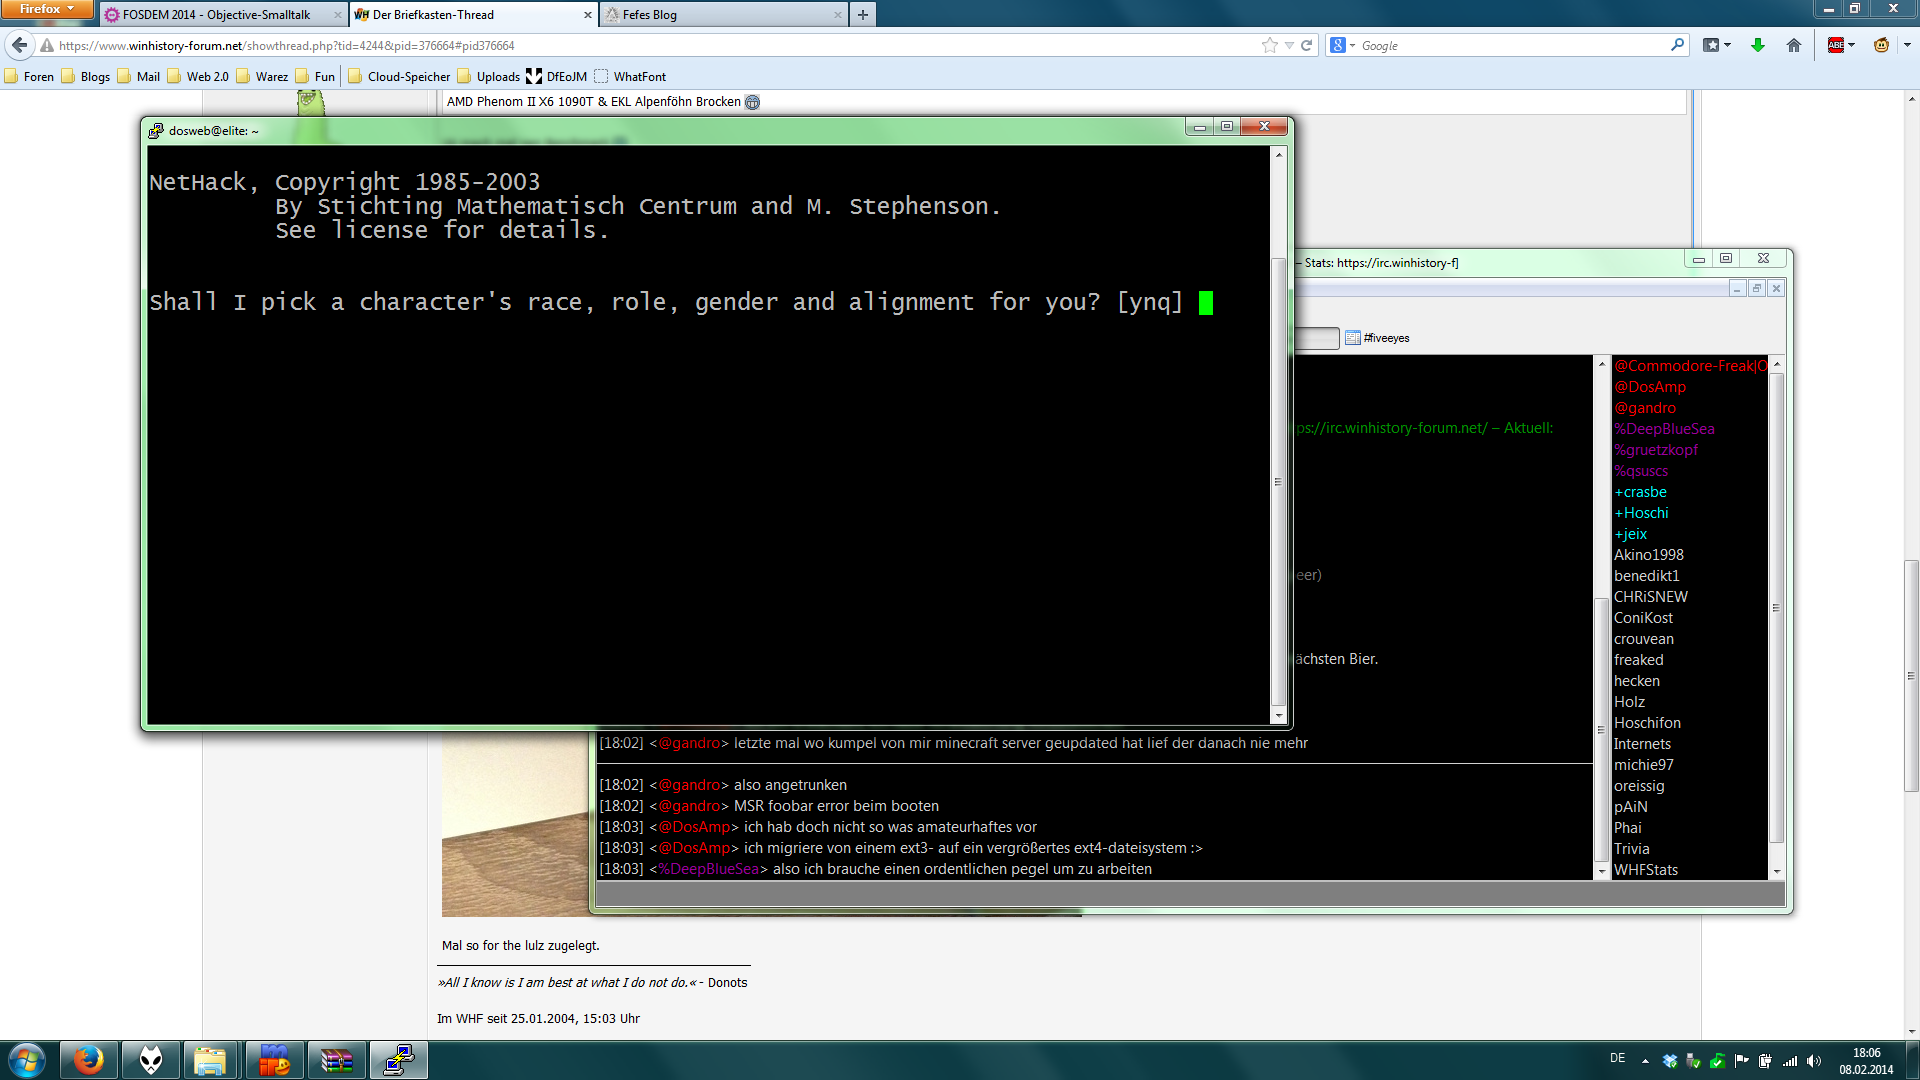The height and width of the screenshot is (1080, 1920).
Task: Open a new Firefox tab
Action: [x=862, y=15]
